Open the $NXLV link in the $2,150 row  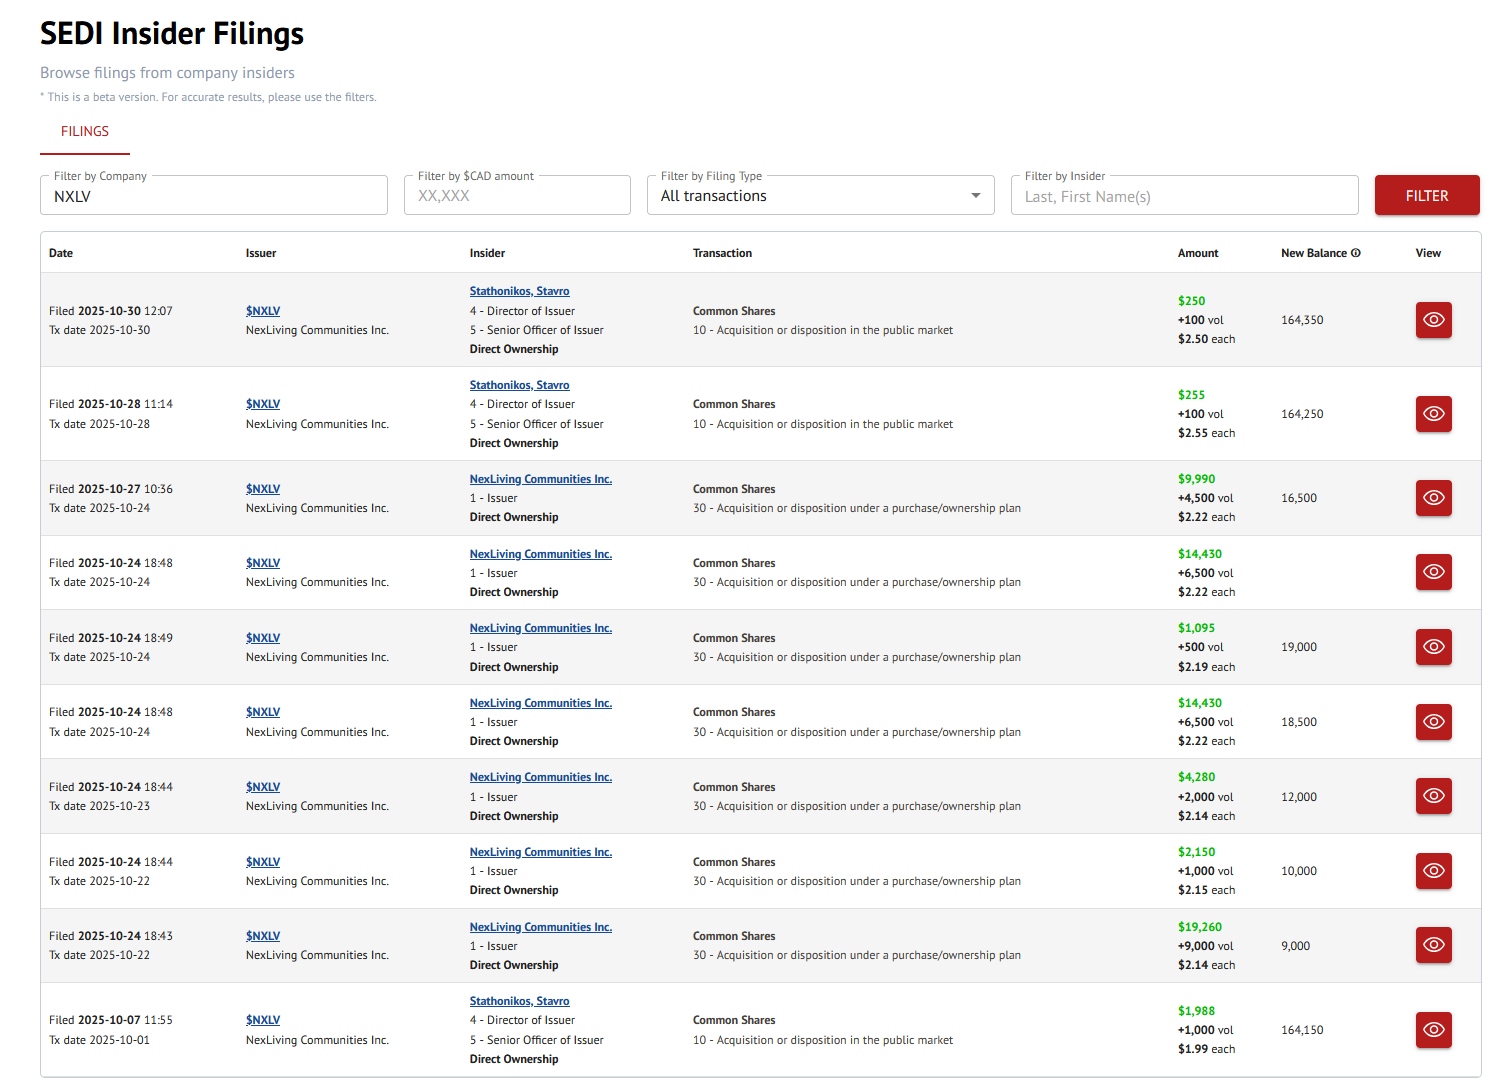point(263,862)
